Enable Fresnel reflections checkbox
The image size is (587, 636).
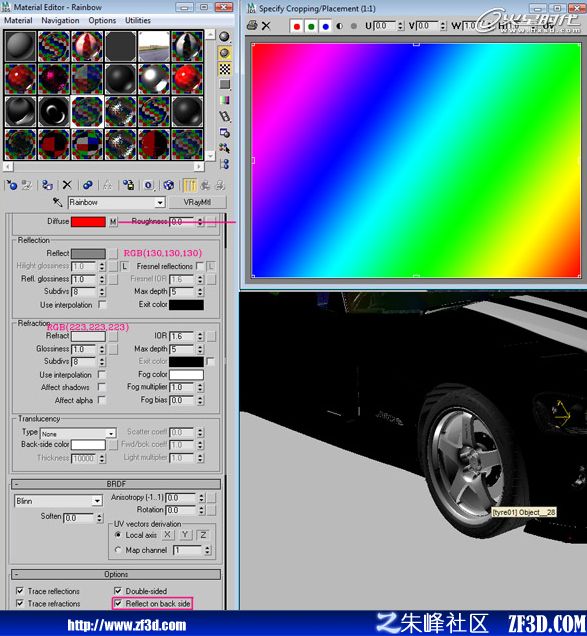[200, 266]
